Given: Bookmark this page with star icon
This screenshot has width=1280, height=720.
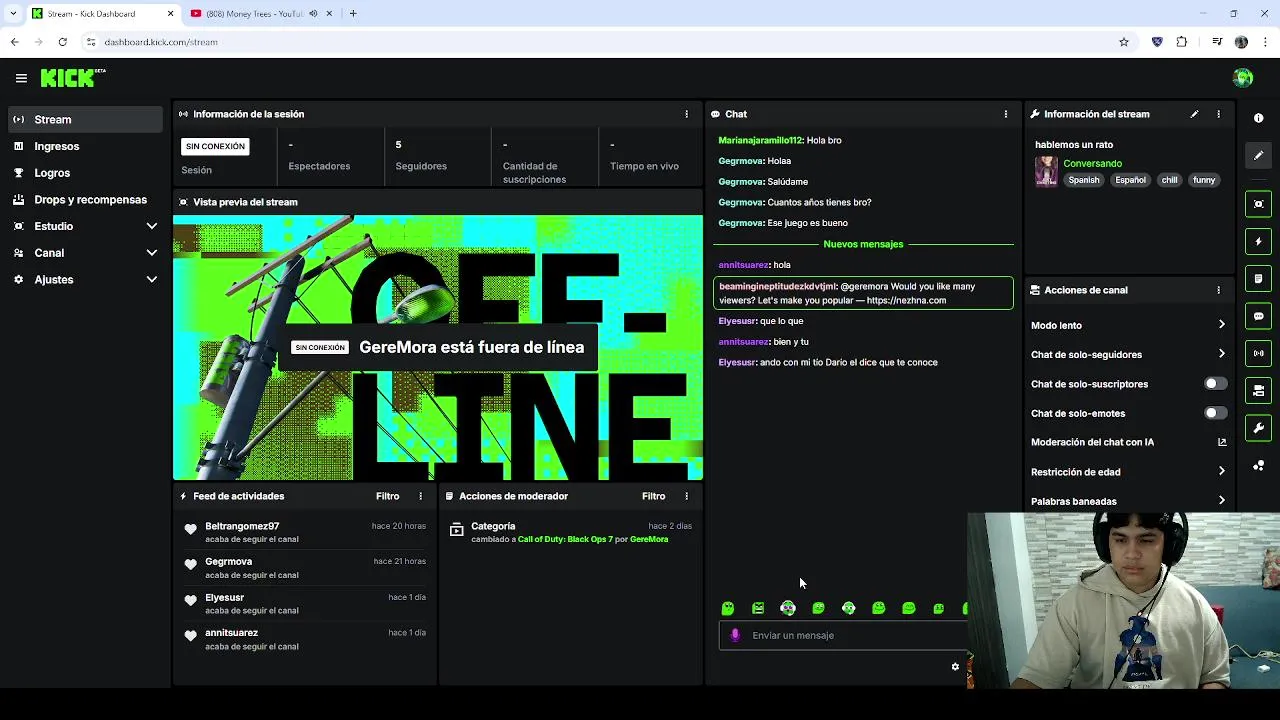Looking at the screenshot, I should coord(1124,42).
